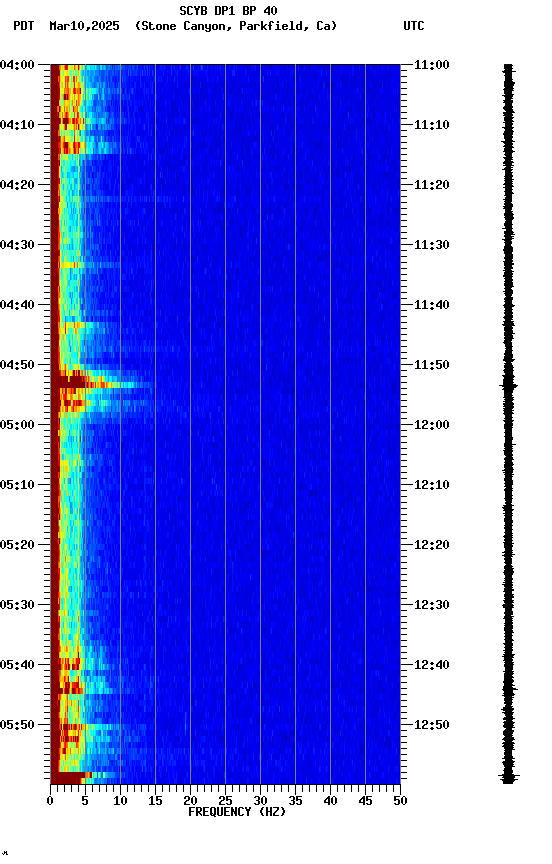The image size is (552, 864).
Task: Click the 12:40 UTC time label
Action: coord(432,665)
